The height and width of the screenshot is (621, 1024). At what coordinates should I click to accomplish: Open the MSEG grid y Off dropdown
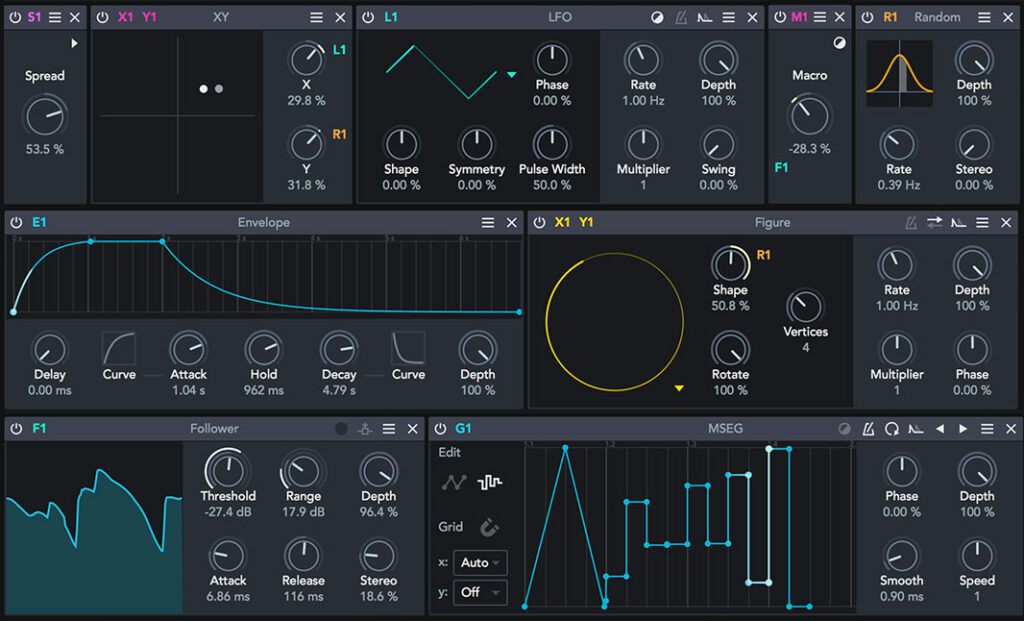(480, 592)
